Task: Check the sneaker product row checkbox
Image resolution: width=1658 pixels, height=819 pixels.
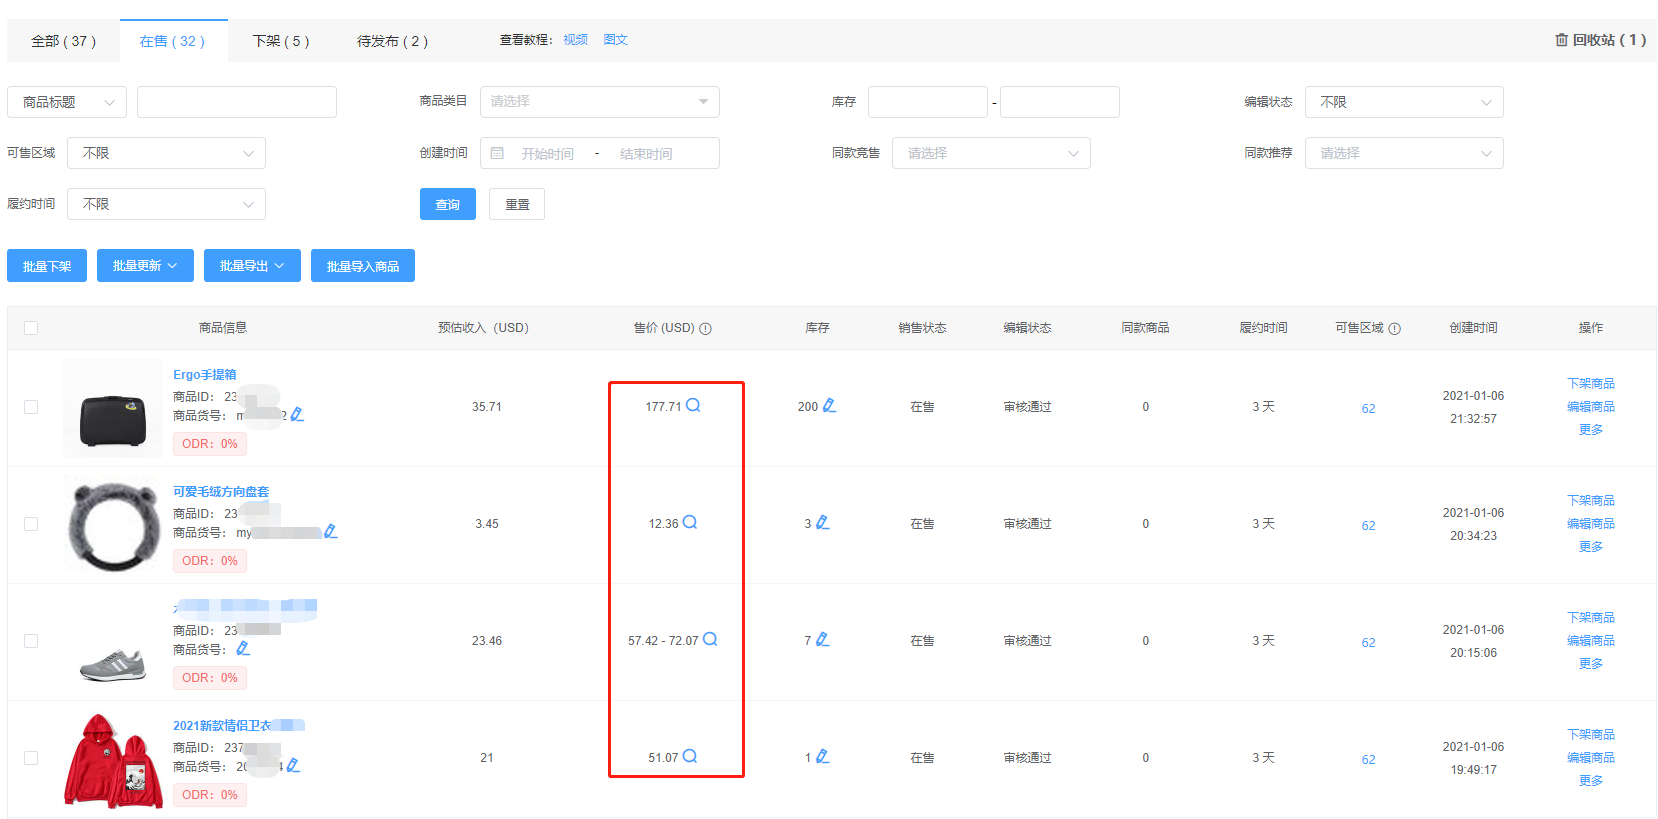Action: [x=31, y=641]
